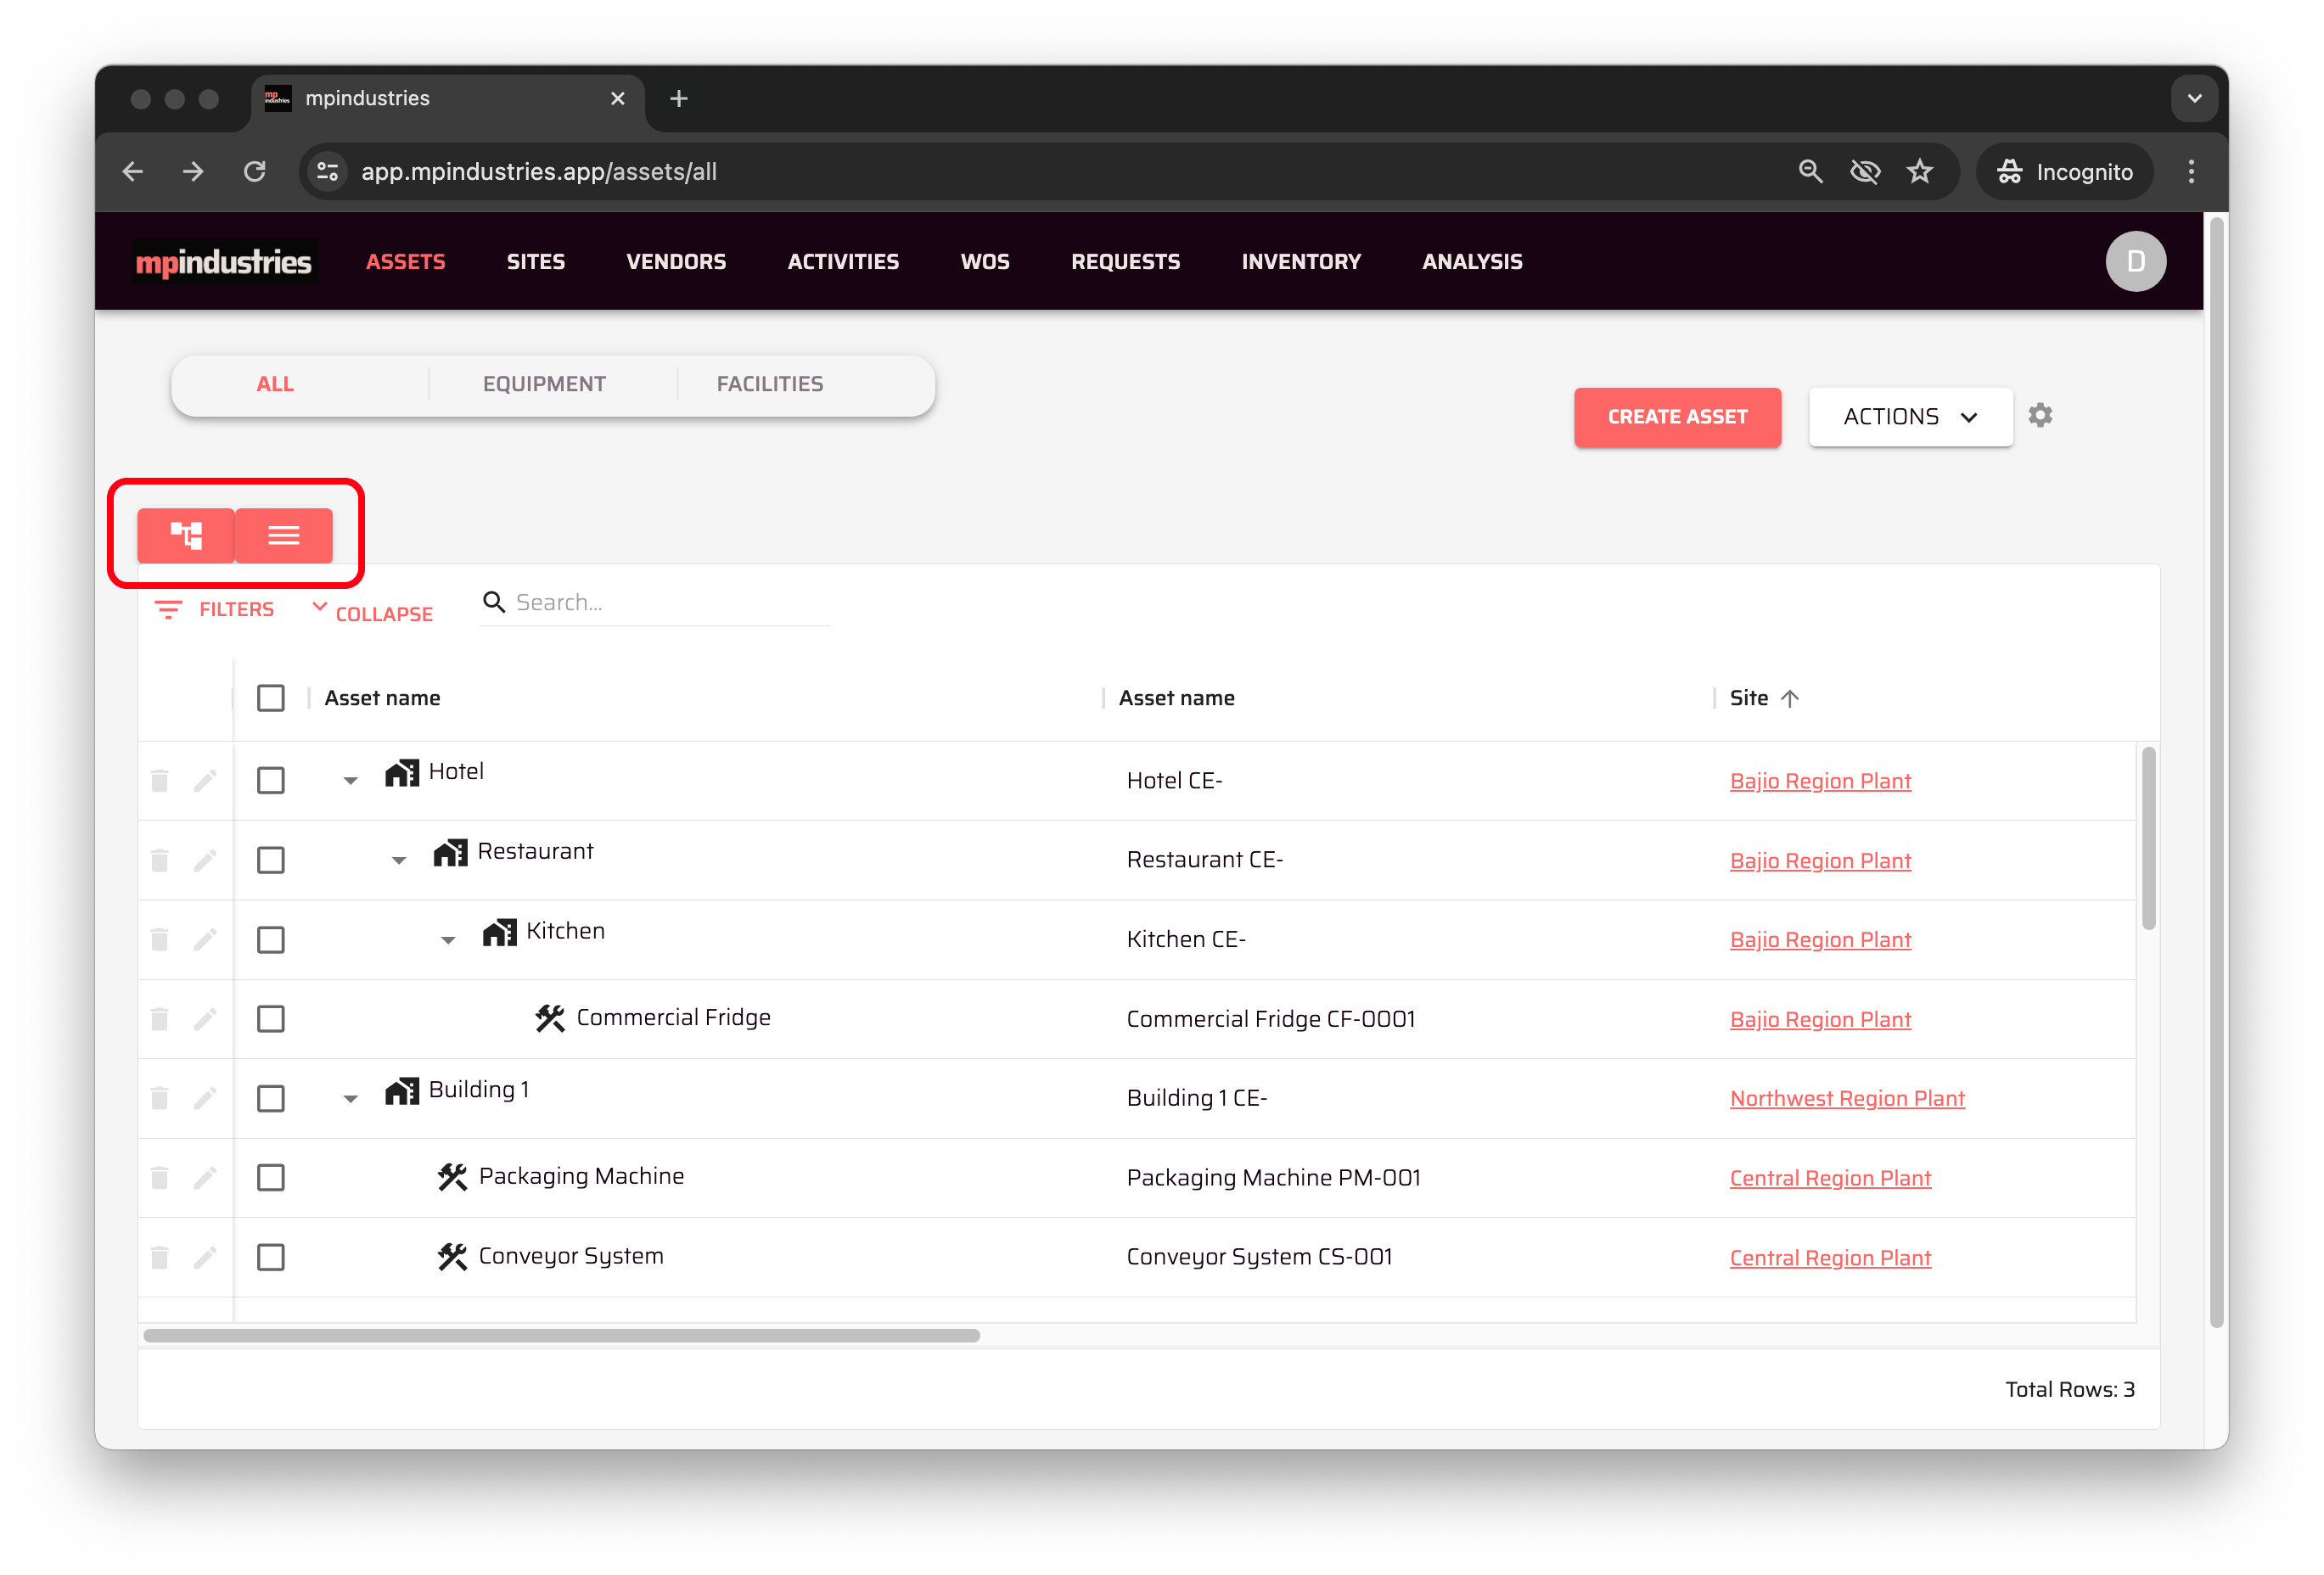
Task: Click delete trash icon for Hotel row
Action: coord(160,780)
